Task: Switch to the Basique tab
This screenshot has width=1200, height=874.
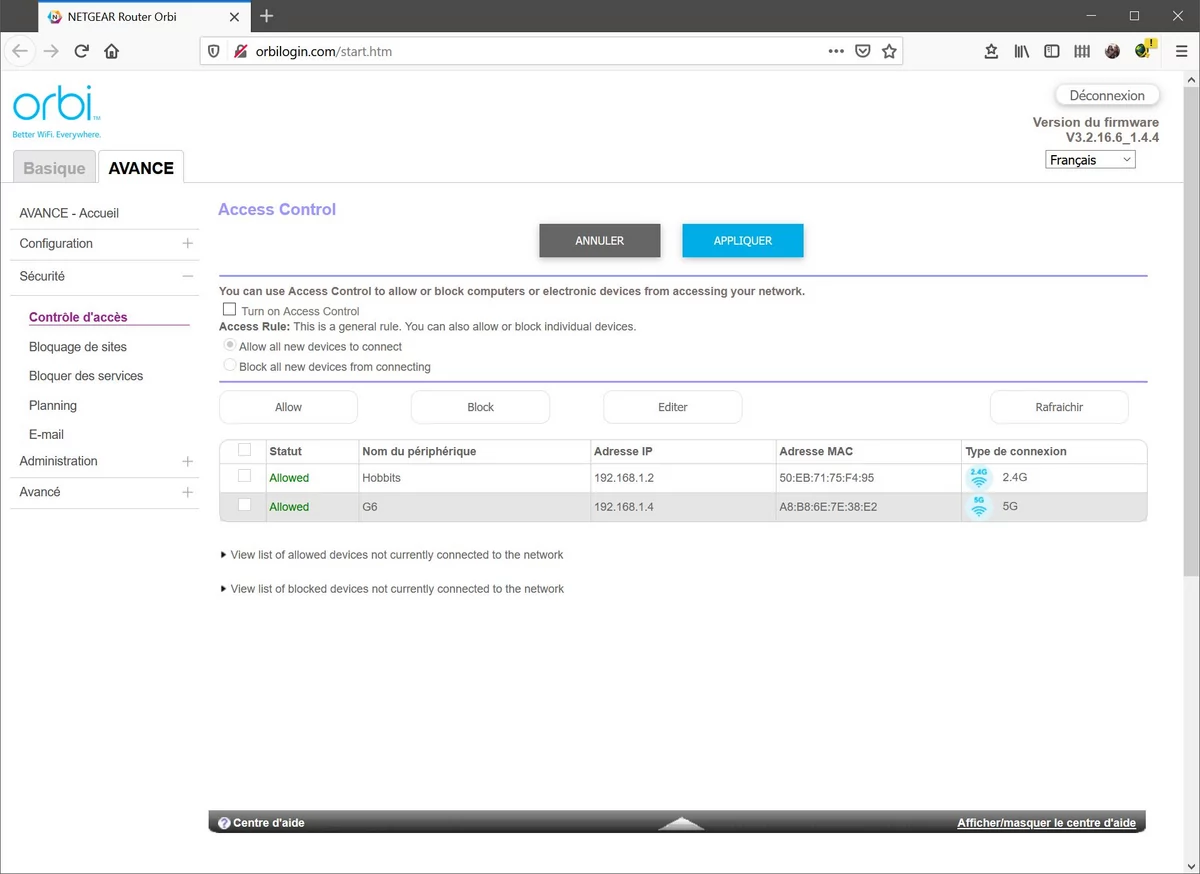Action: (54, 168)
